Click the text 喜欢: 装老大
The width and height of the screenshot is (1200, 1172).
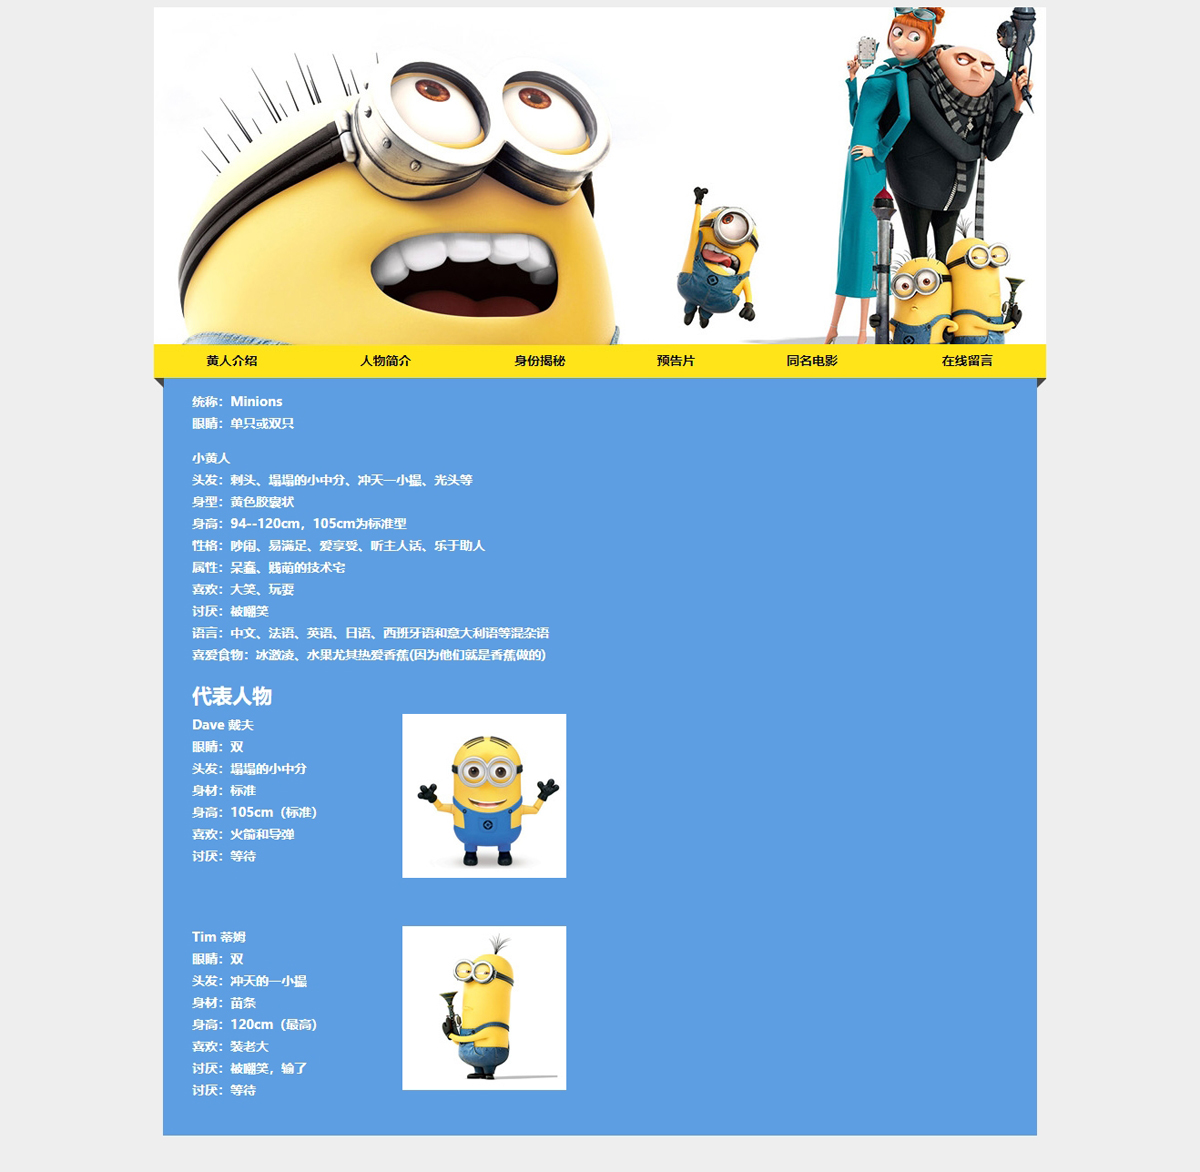tap(230, 1047)
